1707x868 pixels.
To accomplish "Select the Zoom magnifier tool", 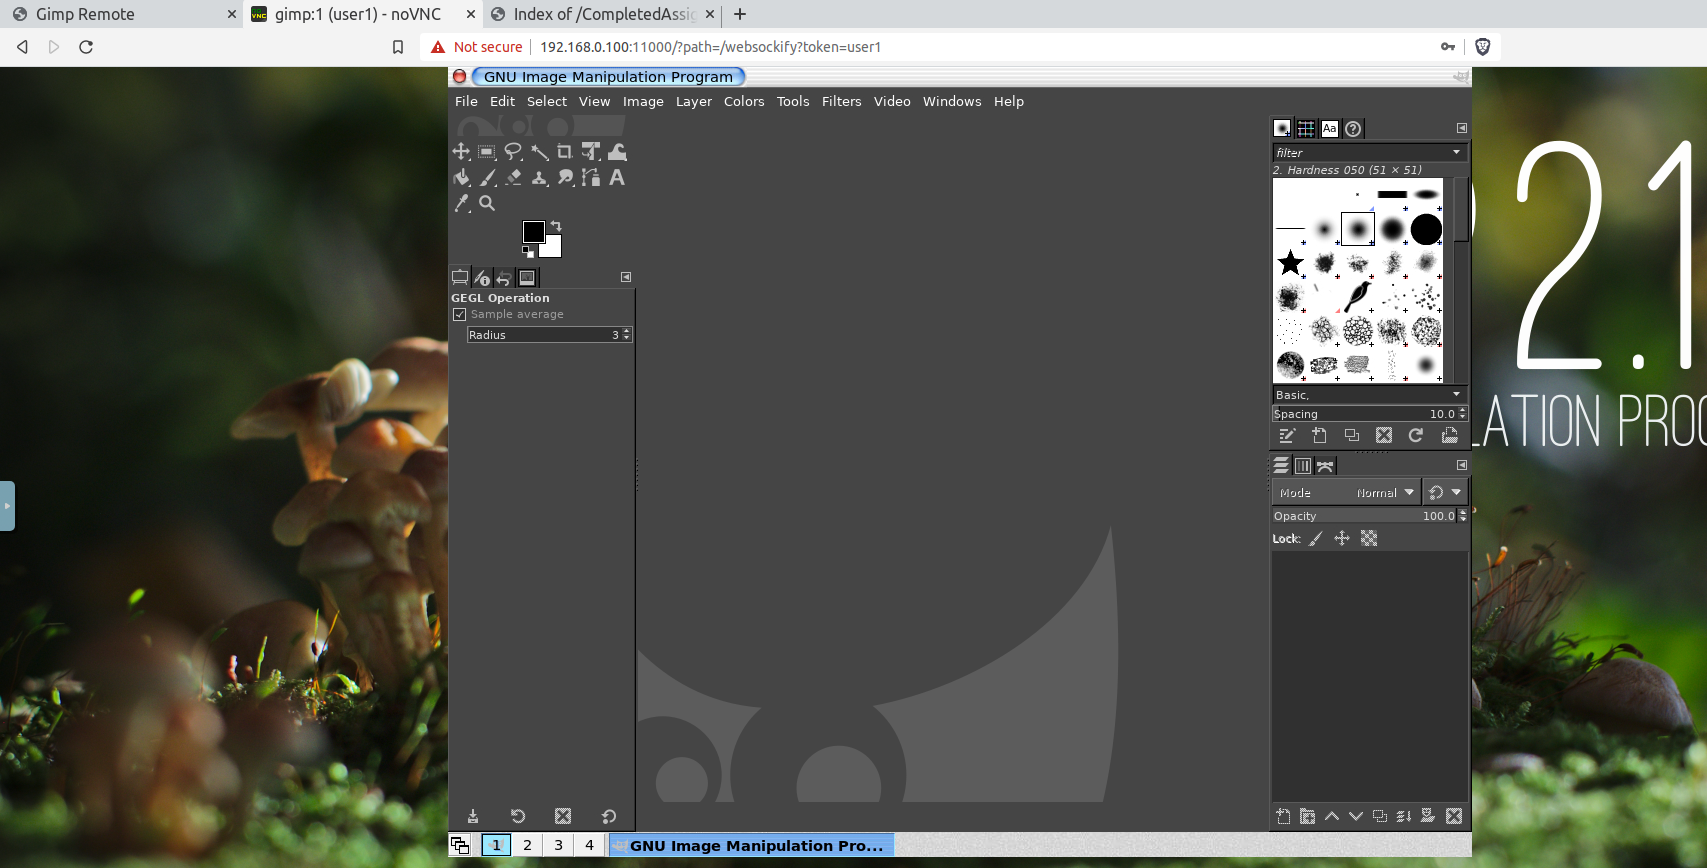I will click(x=487, y=203).
